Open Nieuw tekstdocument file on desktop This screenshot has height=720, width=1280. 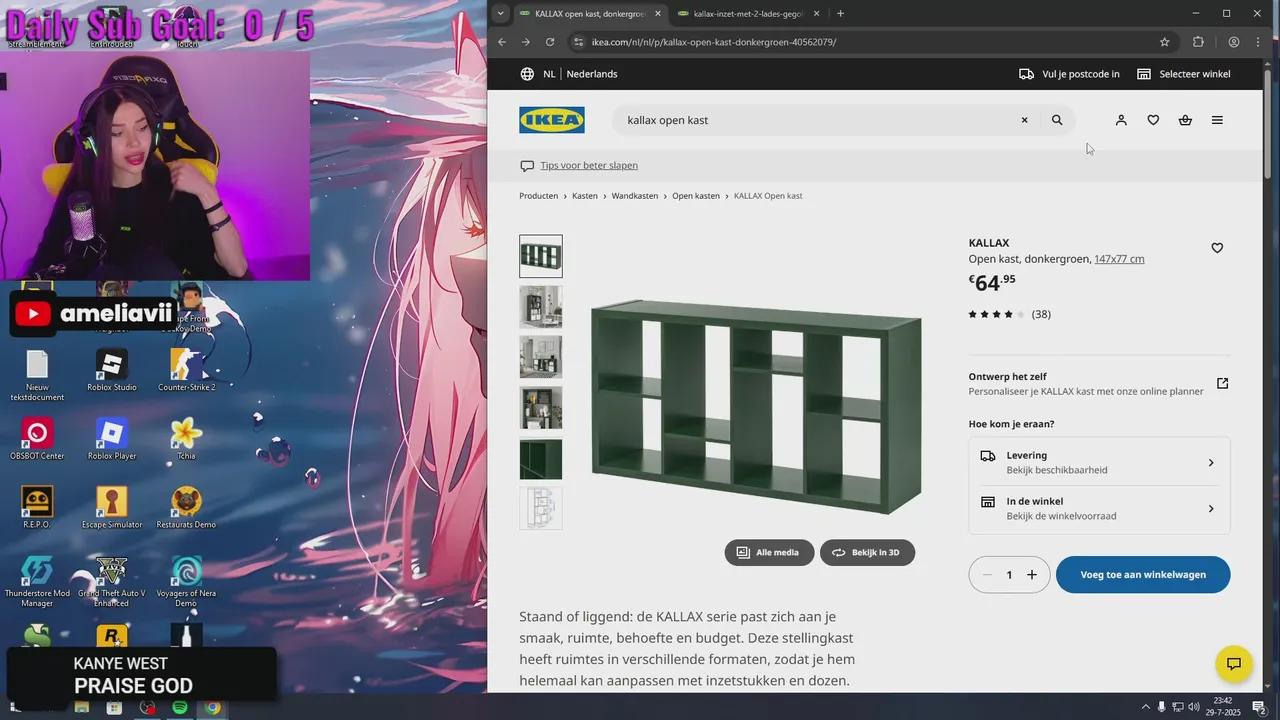pyautogui.click(x=37, y=375)
